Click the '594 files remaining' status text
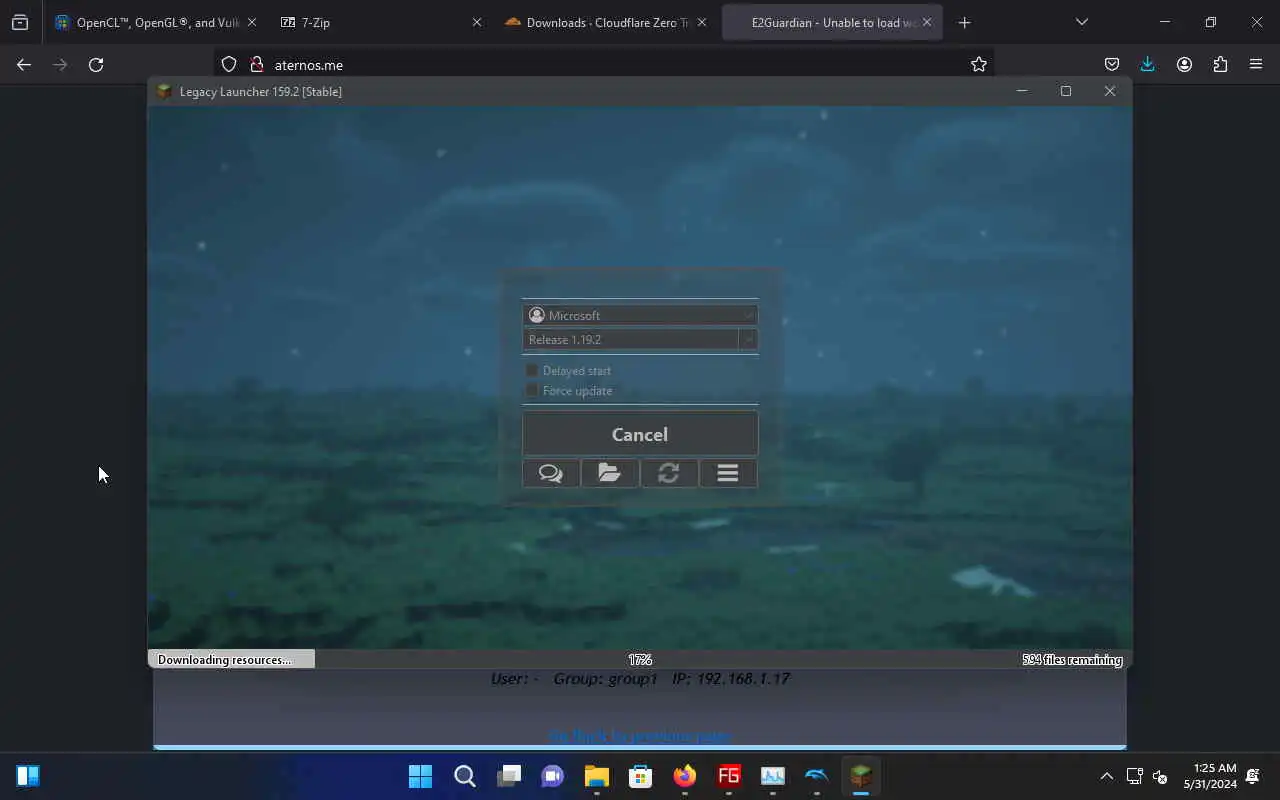Image resolution: width=1280 pixels, height=800 pixels. coord(1072,660)
